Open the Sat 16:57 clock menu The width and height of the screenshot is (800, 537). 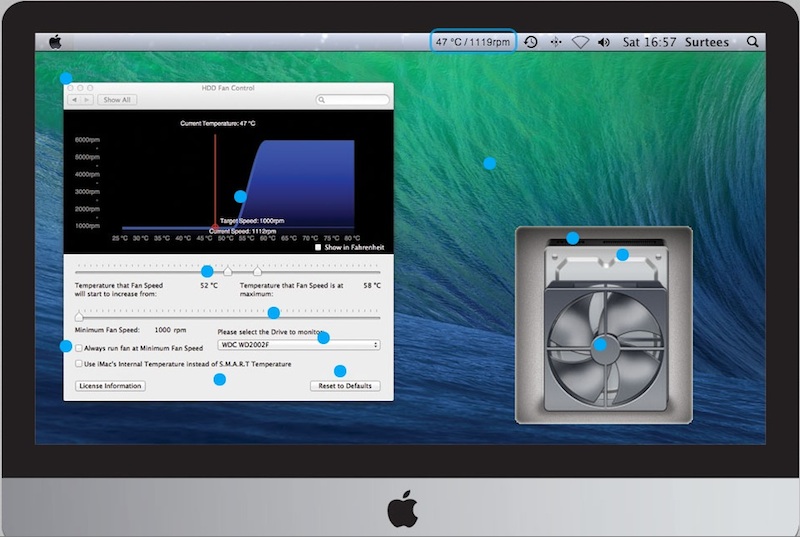(649, 42)
